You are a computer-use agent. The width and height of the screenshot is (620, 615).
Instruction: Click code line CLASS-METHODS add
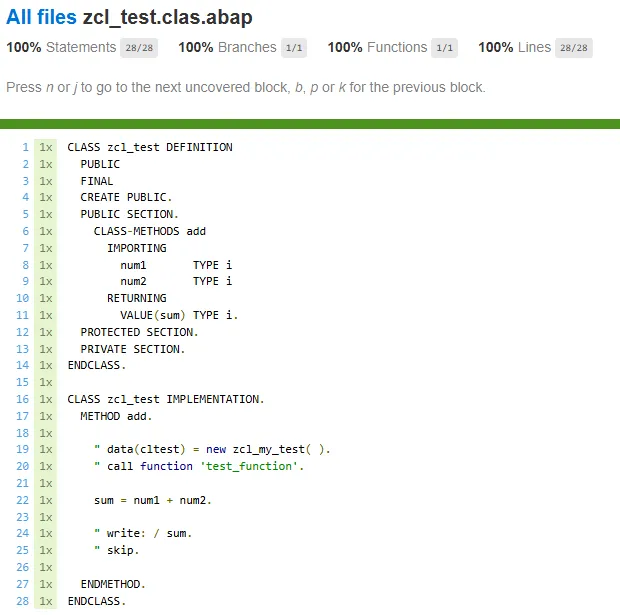pyautogui.click(x=150, y=231)
